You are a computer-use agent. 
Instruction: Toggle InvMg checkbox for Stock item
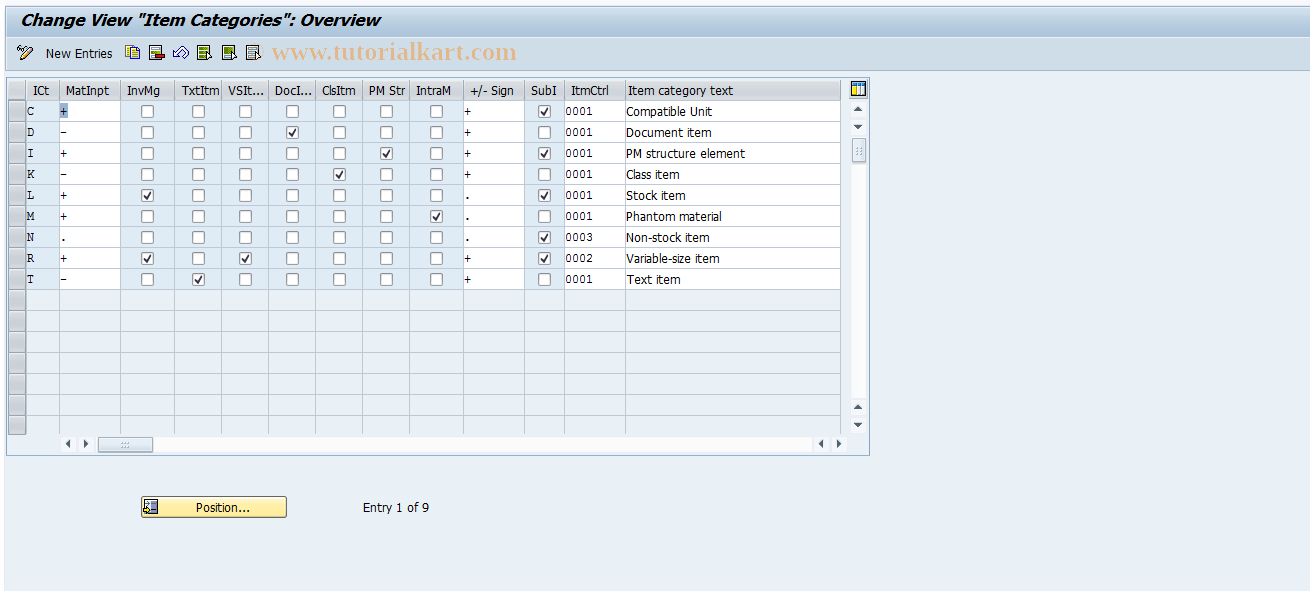[147, 195]
